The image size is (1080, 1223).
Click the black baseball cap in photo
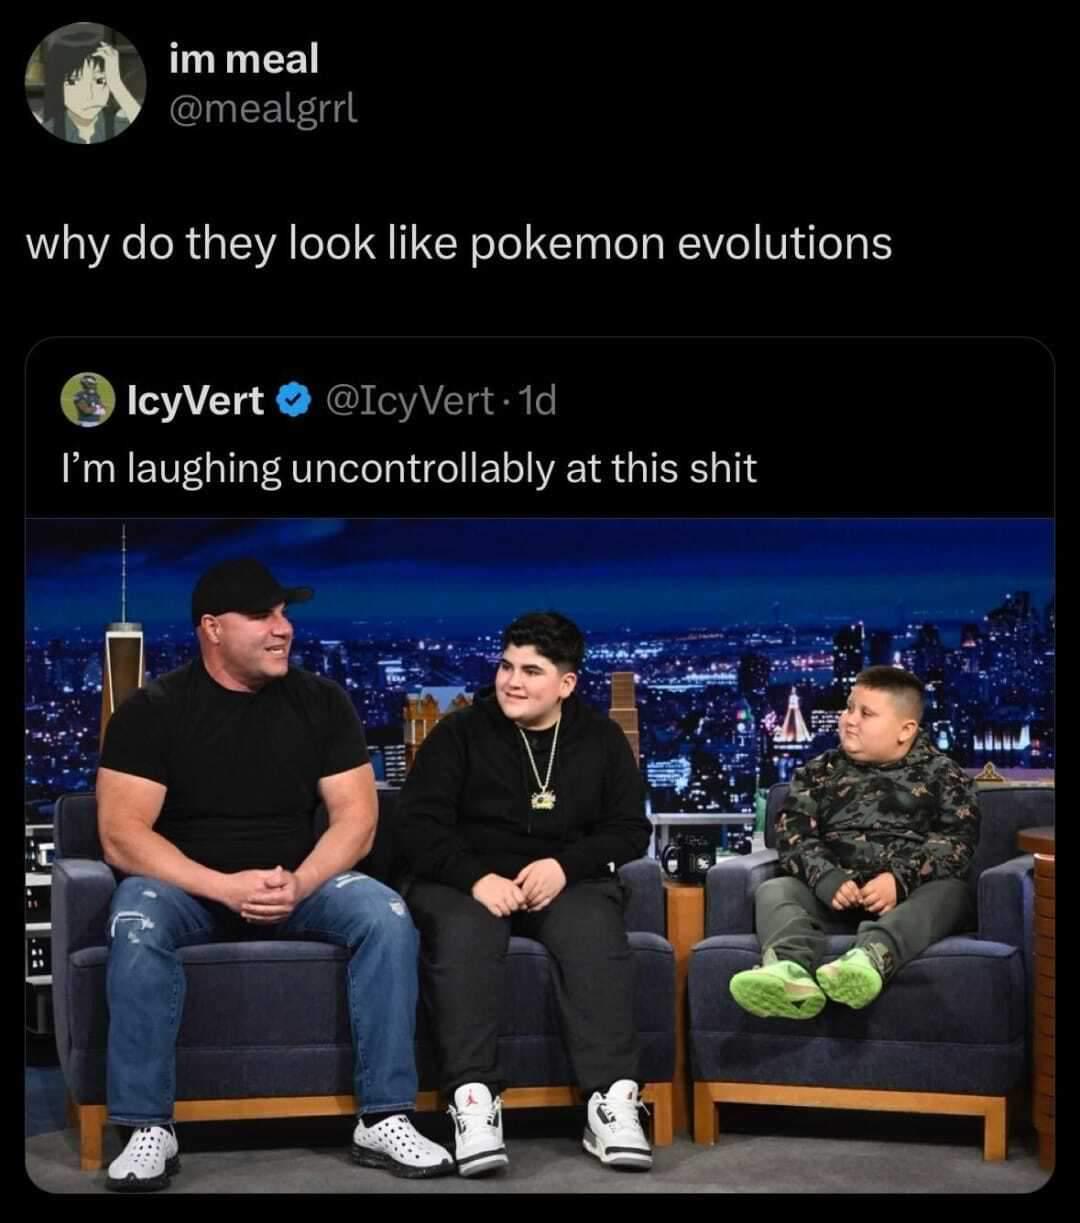(x=246, y=590)
